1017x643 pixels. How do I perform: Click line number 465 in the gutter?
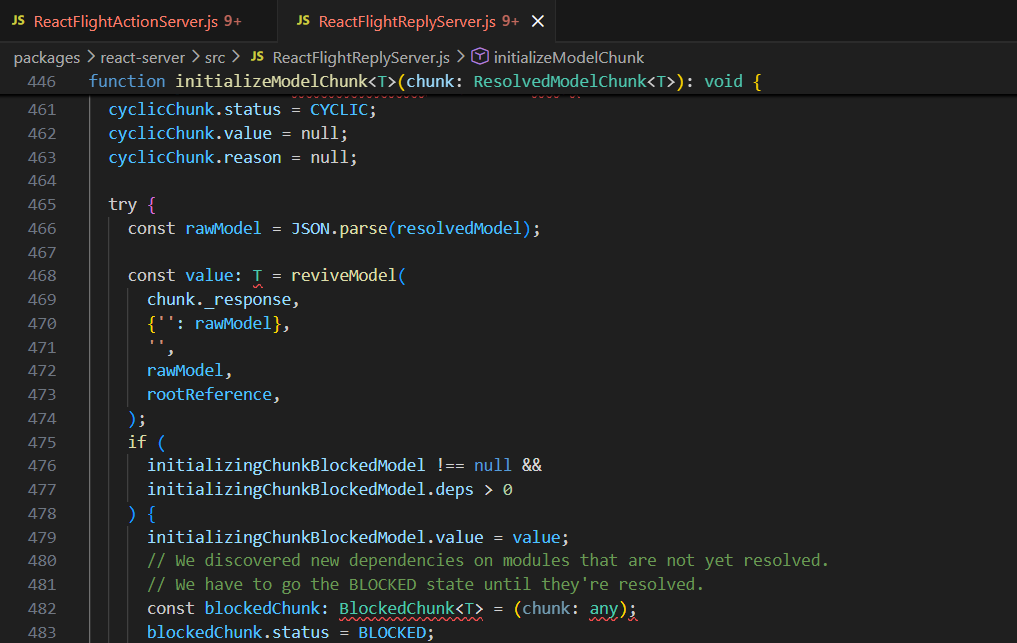pyautogui.click(x=42, y=204)
